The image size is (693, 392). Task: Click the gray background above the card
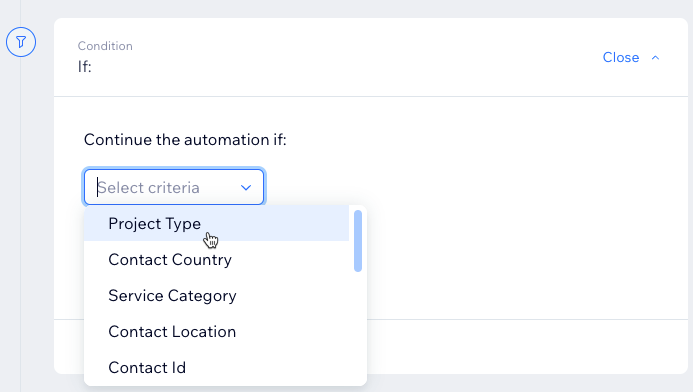point(354,8)
